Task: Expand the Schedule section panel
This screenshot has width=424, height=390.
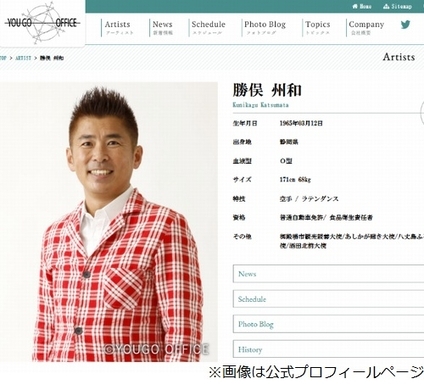Action: (x=328, y=299)
